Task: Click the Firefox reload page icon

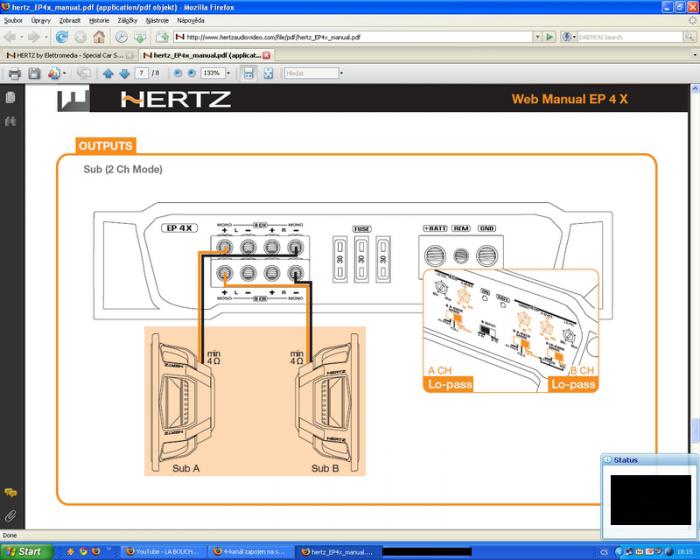Action: pos(62,37)
